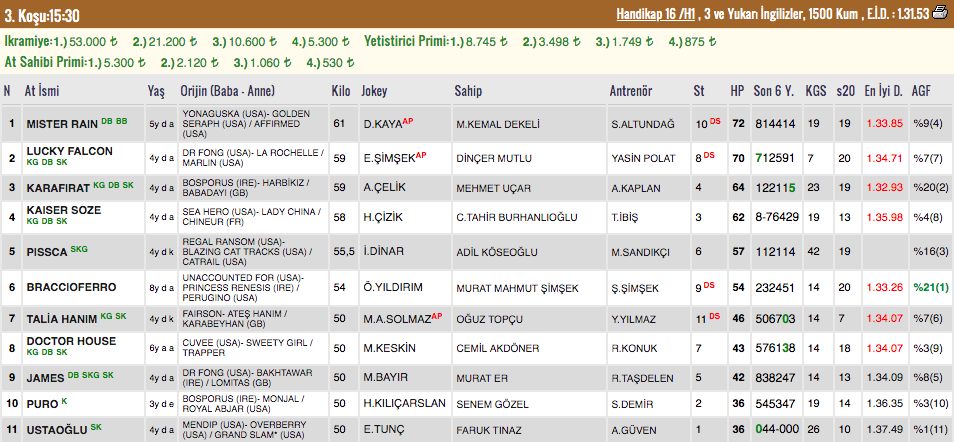Click jockey M.A.SOLMAZ

(397, 319)
